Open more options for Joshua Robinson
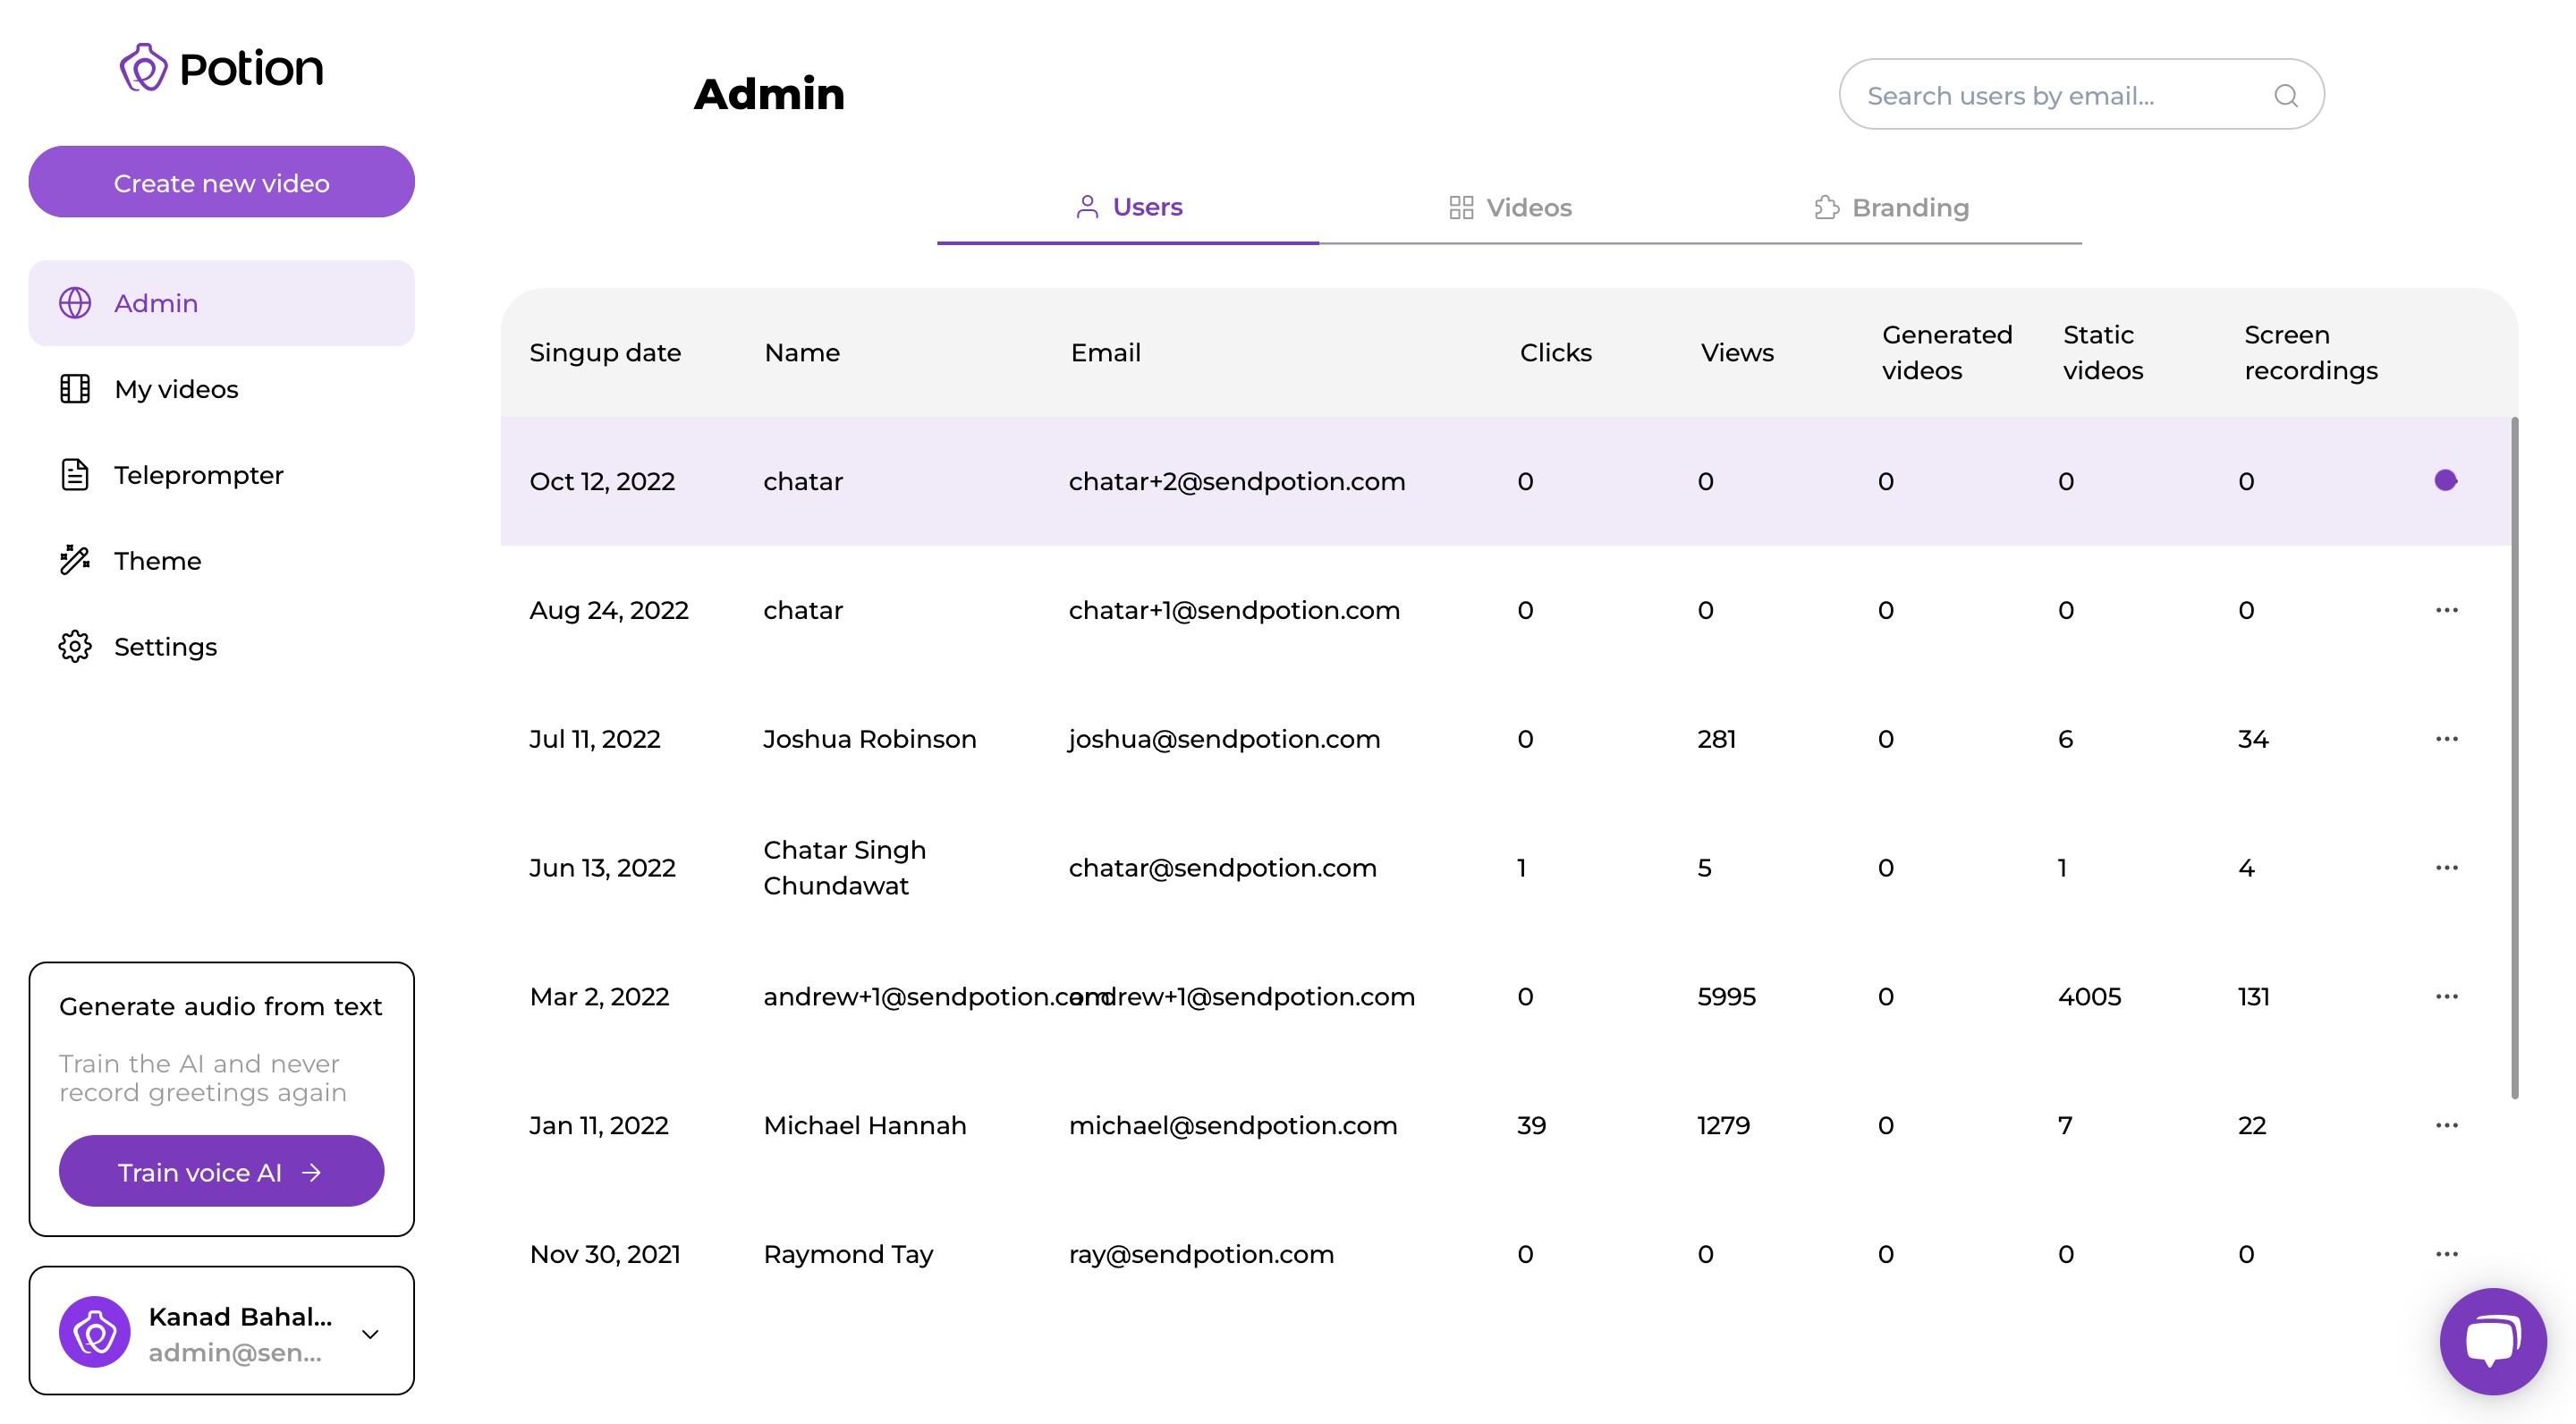This screenshot has height=1424, width=2576. pos(2447,739)
